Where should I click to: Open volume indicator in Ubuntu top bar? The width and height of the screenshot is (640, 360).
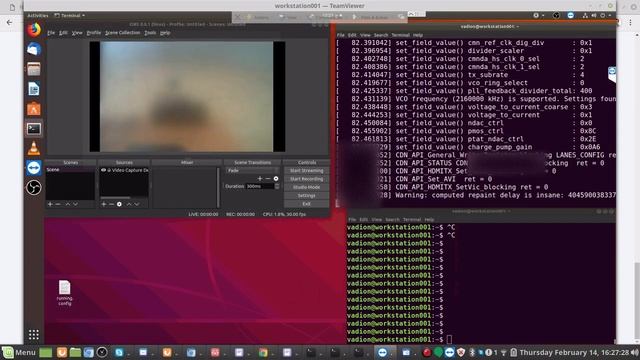click(x=594, y=16)
